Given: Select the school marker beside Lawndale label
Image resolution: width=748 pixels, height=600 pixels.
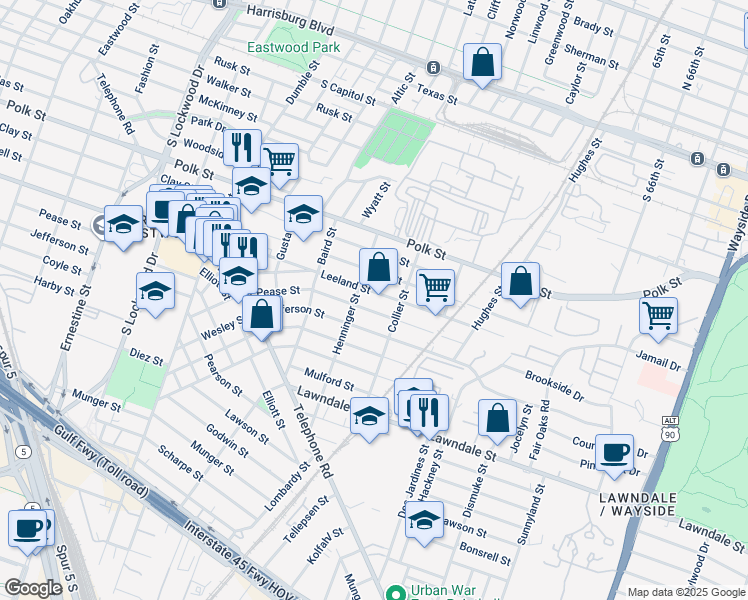Looking at the screenshot, I should 369,415.
